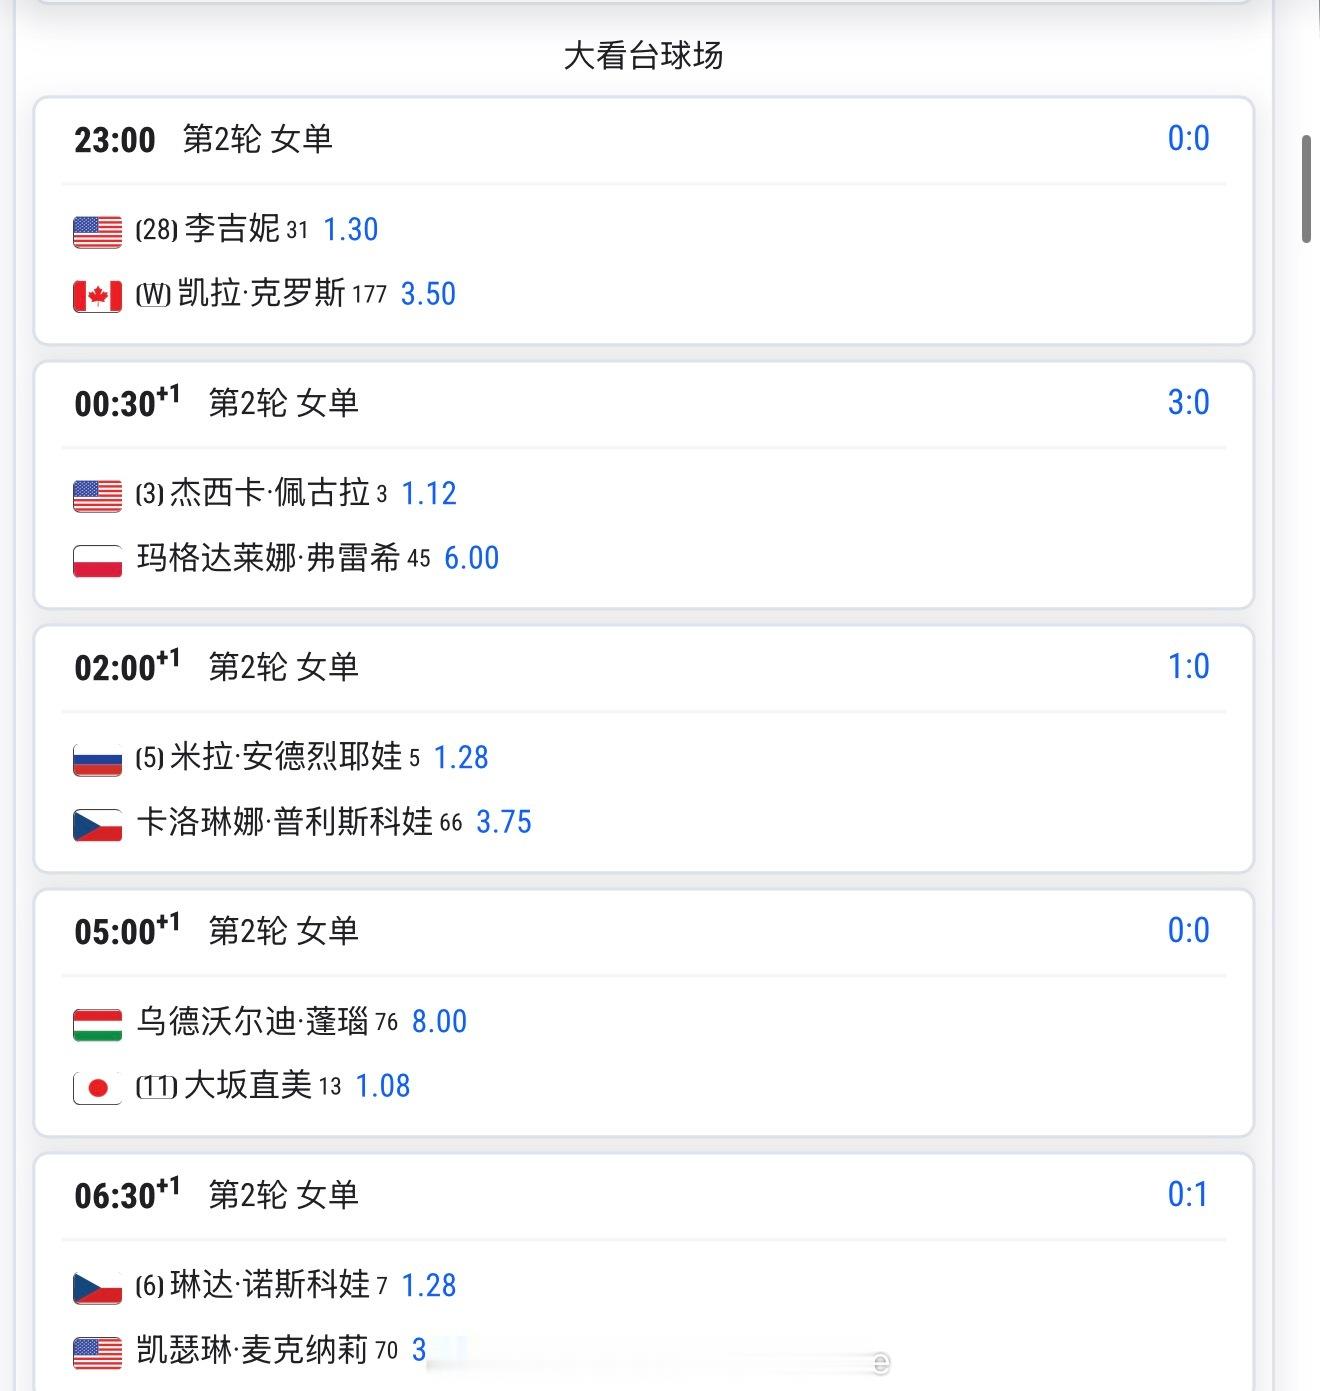Click the Czech flag beside 琳达·诺斯科娃
The image size is (1320, 1391).
98,1288
